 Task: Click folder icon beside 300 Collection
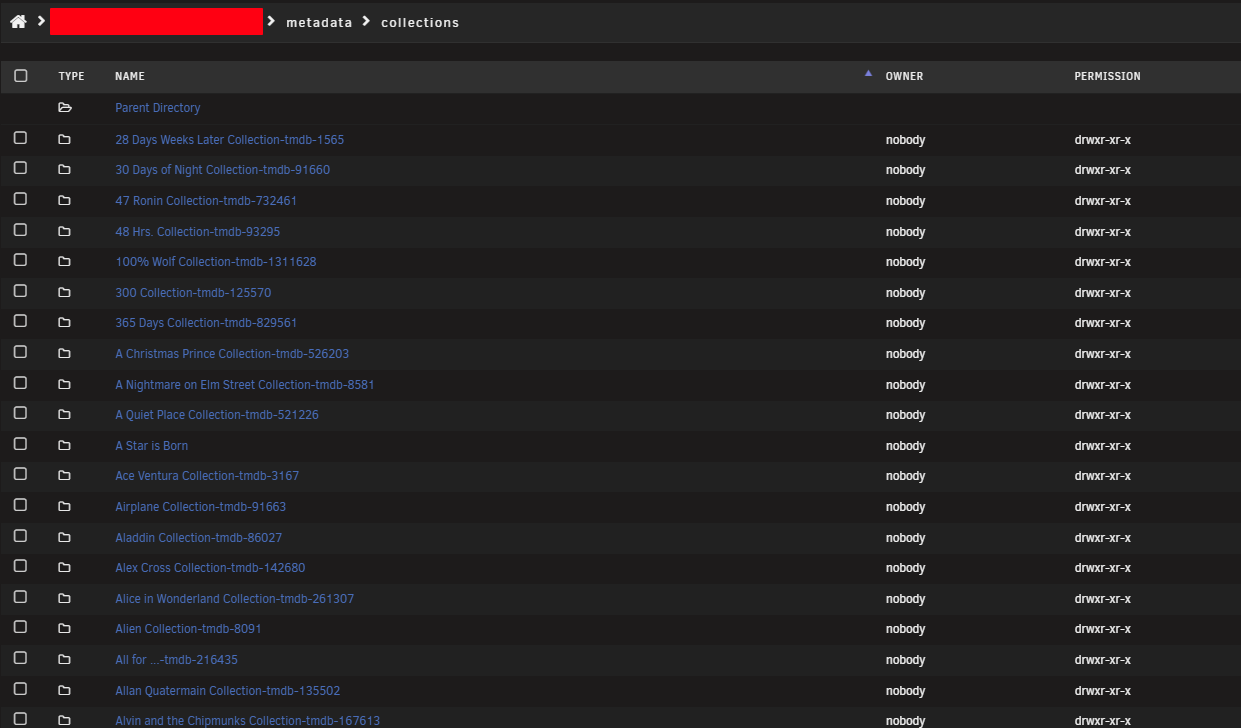coord(65,292)
